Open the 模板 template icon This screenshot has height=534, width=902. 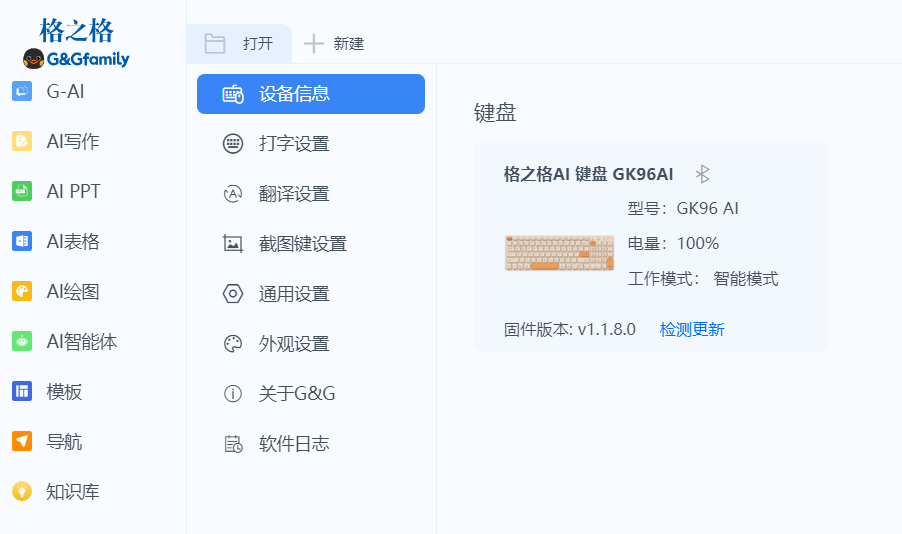pyautogui.click(x=22, y=391)
